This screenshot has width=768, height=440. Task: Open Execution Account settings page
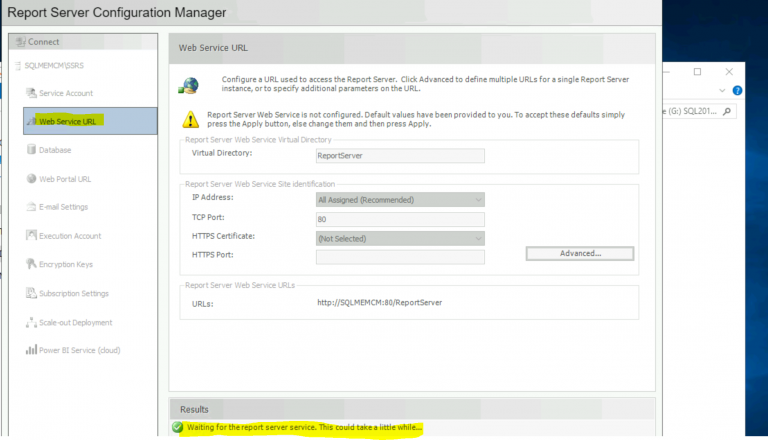click(x=70, y=236)
